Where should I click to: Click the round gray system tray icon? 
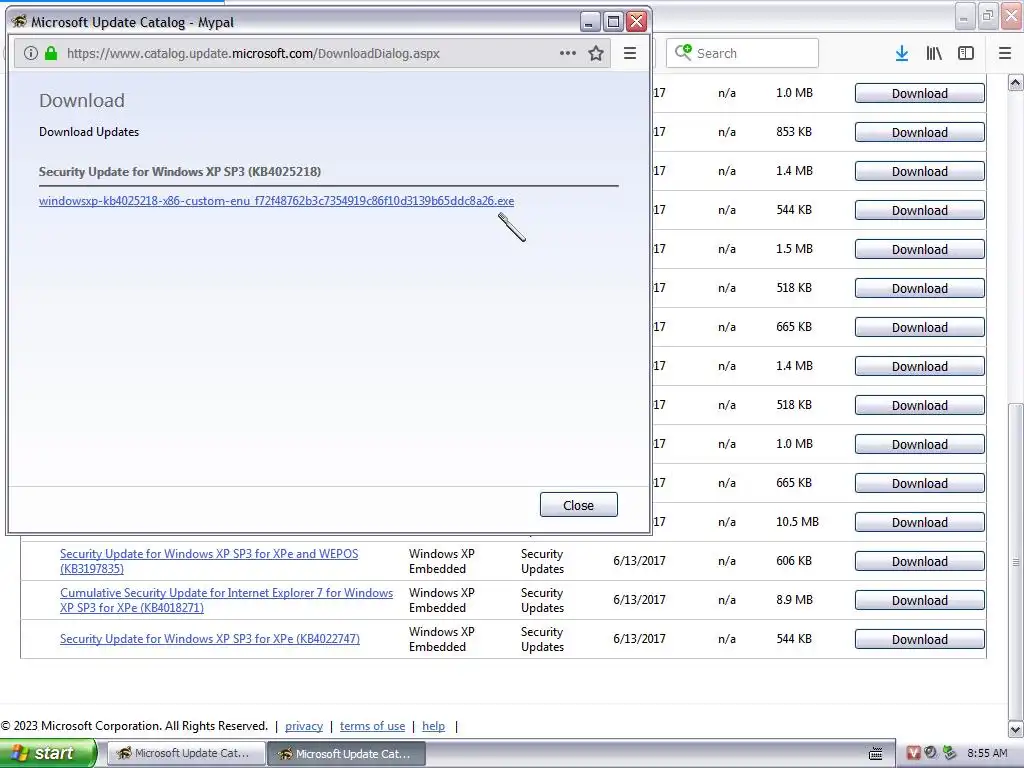click(x=931, y=753)
